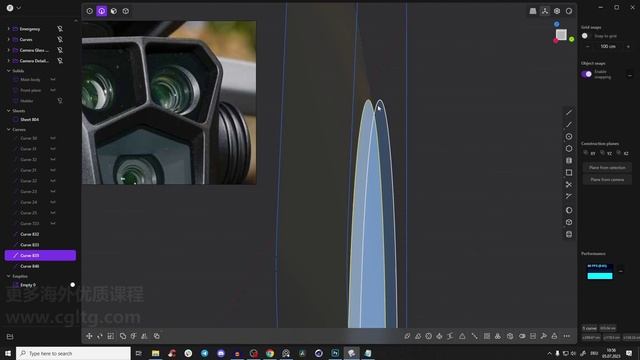This screenshot has height=360, width=640.
Task: Click the x-ray nodes icon in viewport header
Action: pos(545,11)
